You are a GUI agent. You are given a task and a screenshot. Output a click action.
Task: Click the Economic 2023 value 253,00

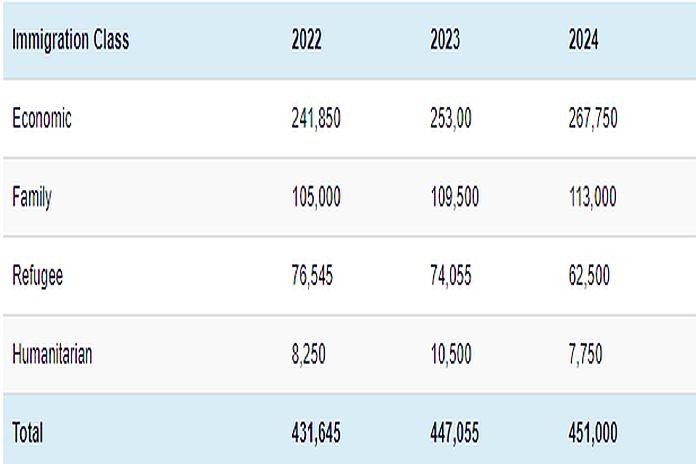point(450,118)
